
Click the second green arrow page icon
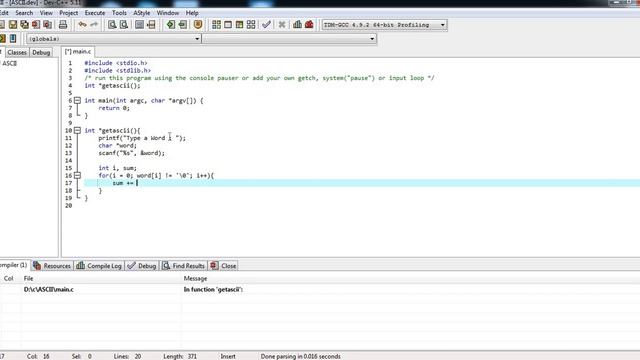click(182, 24)
